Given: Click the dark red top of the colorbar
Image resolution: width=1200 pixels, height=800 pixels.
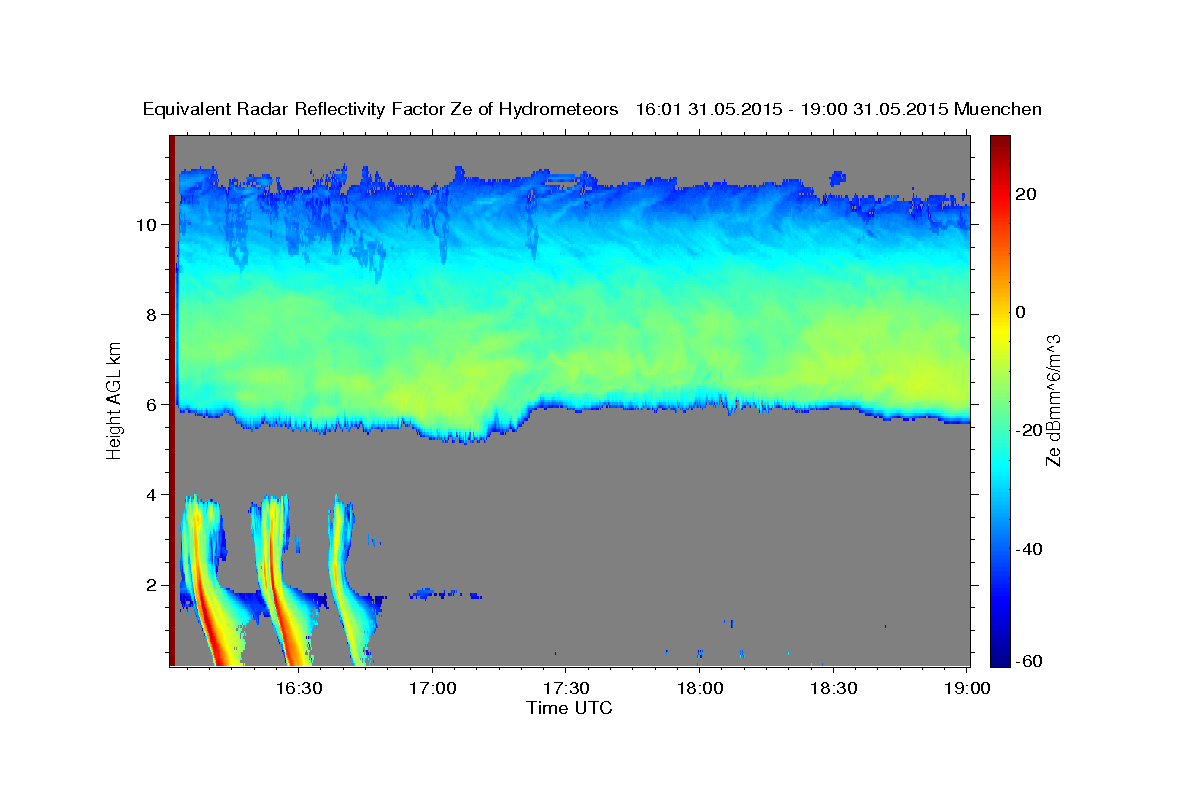Looking at the screenshot, I should click(999, 148).
